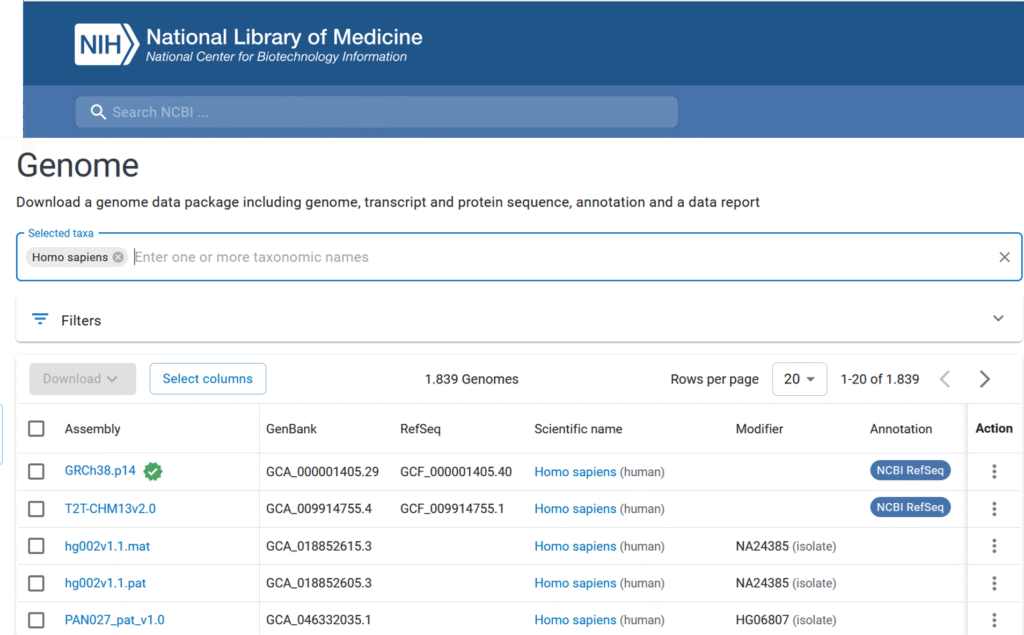This screenshot has height=635, width=1024.
Task: Check the hg002v1.1.pat row checkbox
Action: tap(37, 583)
